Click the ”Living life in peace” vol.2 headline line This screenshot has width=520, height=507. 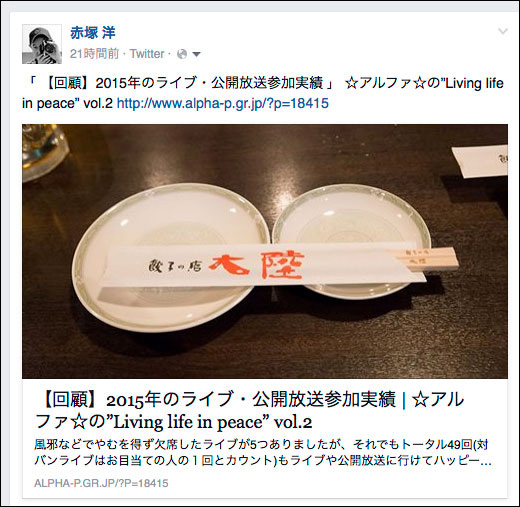[x=173, y=422]
